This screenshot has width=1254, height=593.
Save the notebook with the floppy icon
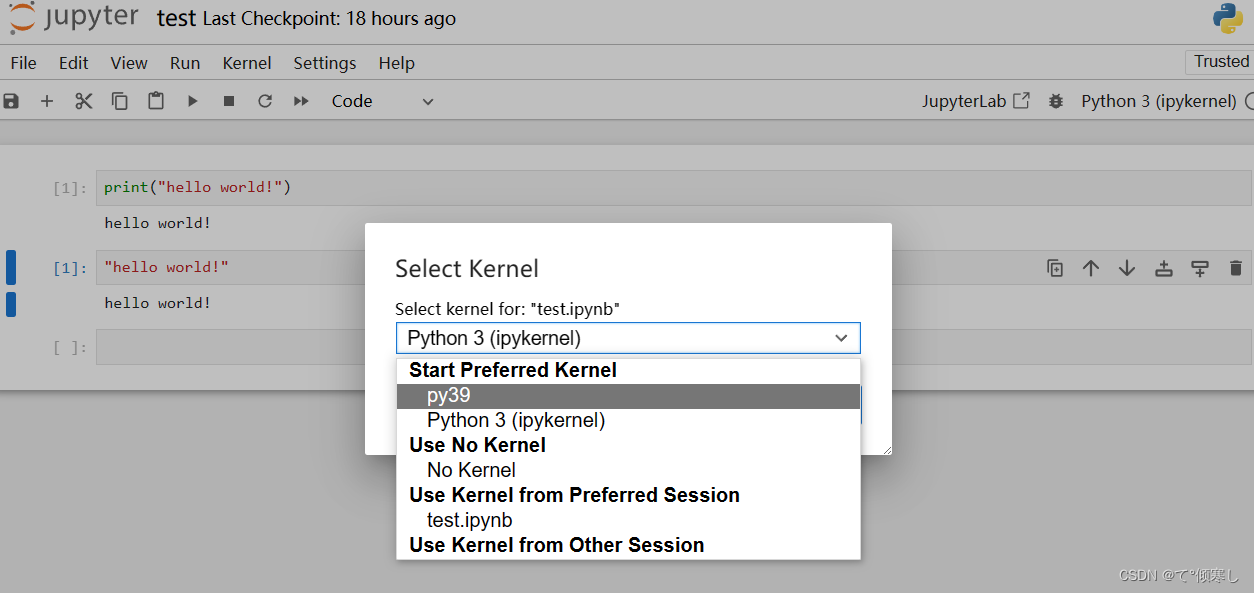point(11,101)
